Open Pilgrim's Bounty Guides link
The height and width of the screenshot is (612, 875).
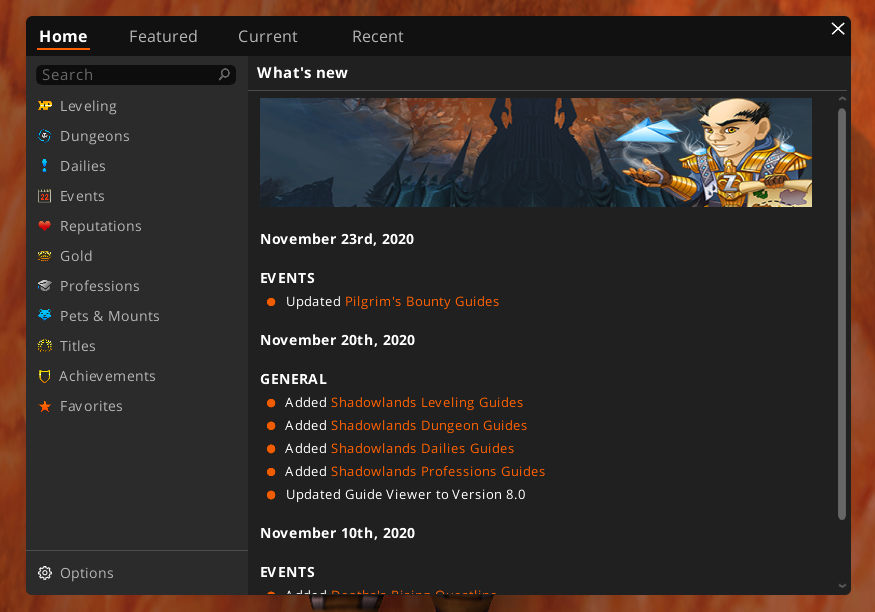click(x=422, y=301)
